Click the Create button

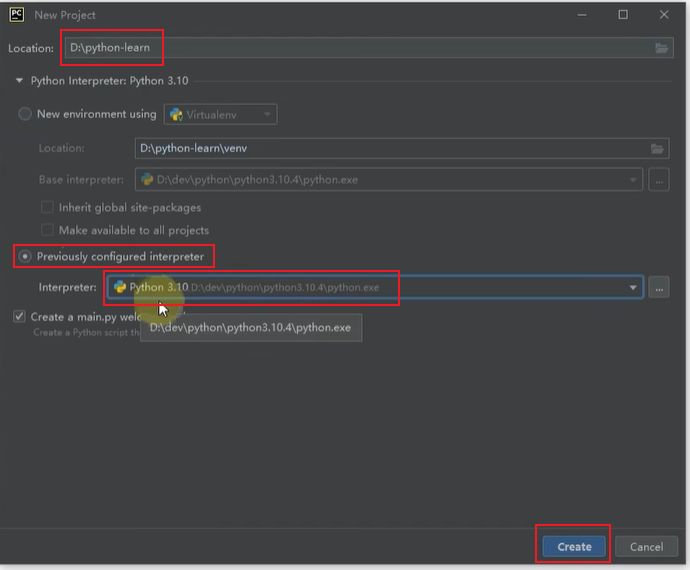(x=574, y=546)
